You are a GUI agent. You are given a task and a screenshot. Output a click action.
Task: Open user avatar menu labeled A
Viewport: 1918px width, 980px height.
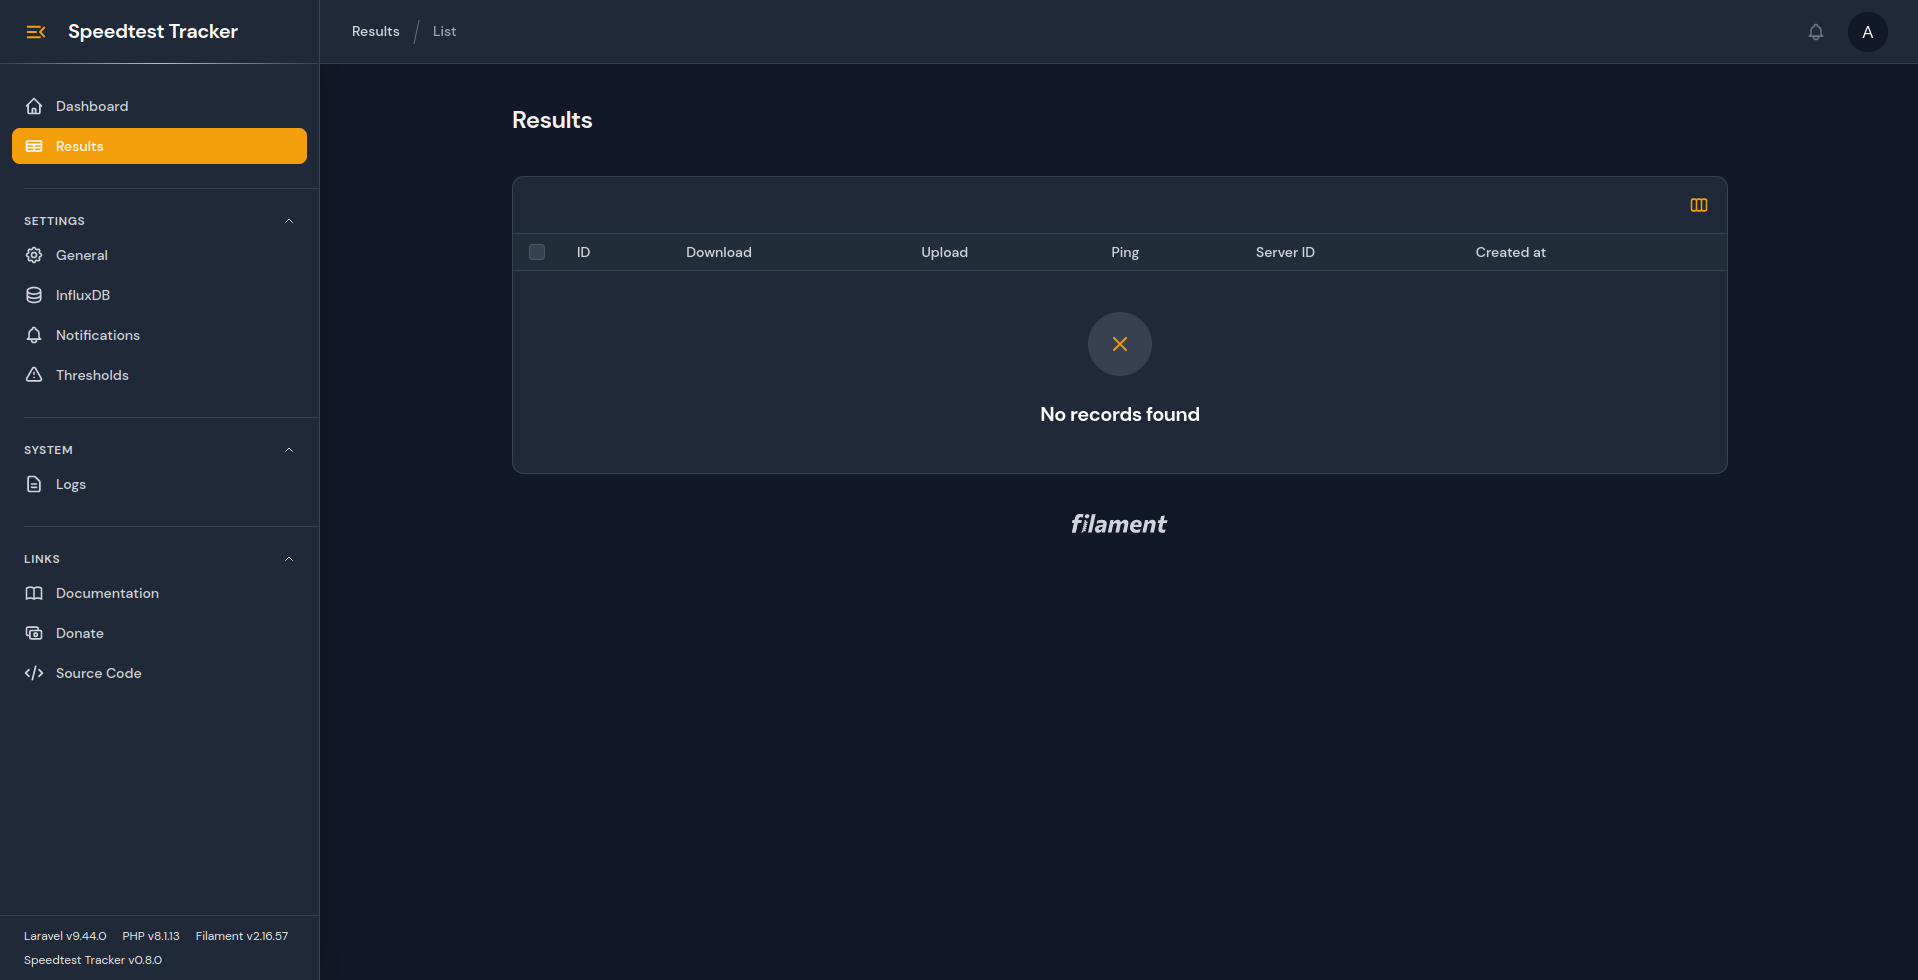click(1868, 32)
